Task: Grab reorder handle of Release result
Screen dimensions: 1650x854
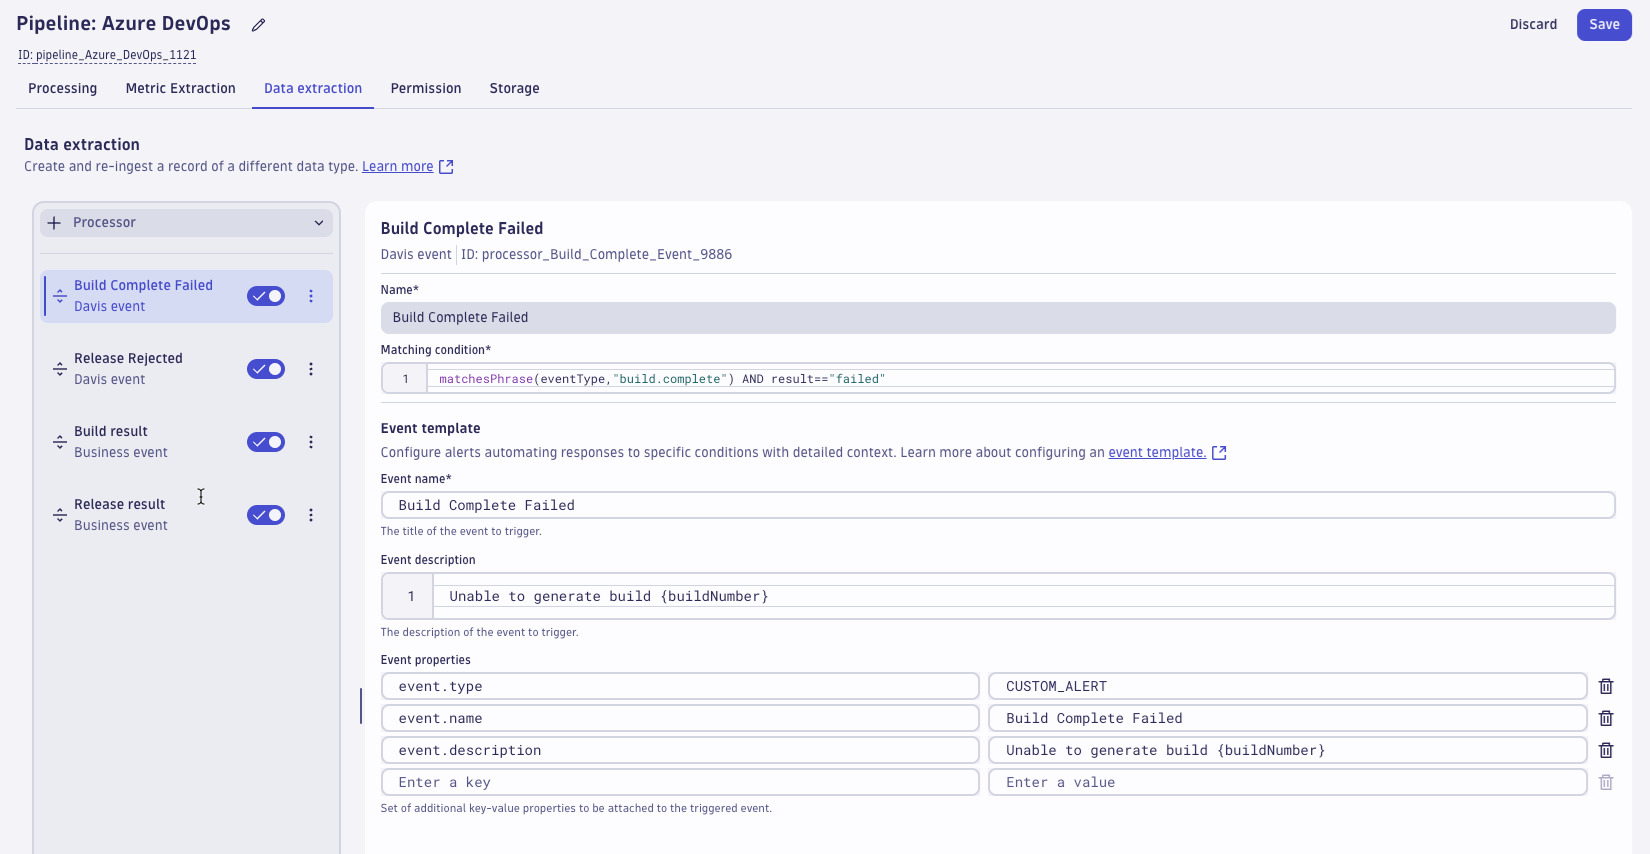Action: (60, 515)
